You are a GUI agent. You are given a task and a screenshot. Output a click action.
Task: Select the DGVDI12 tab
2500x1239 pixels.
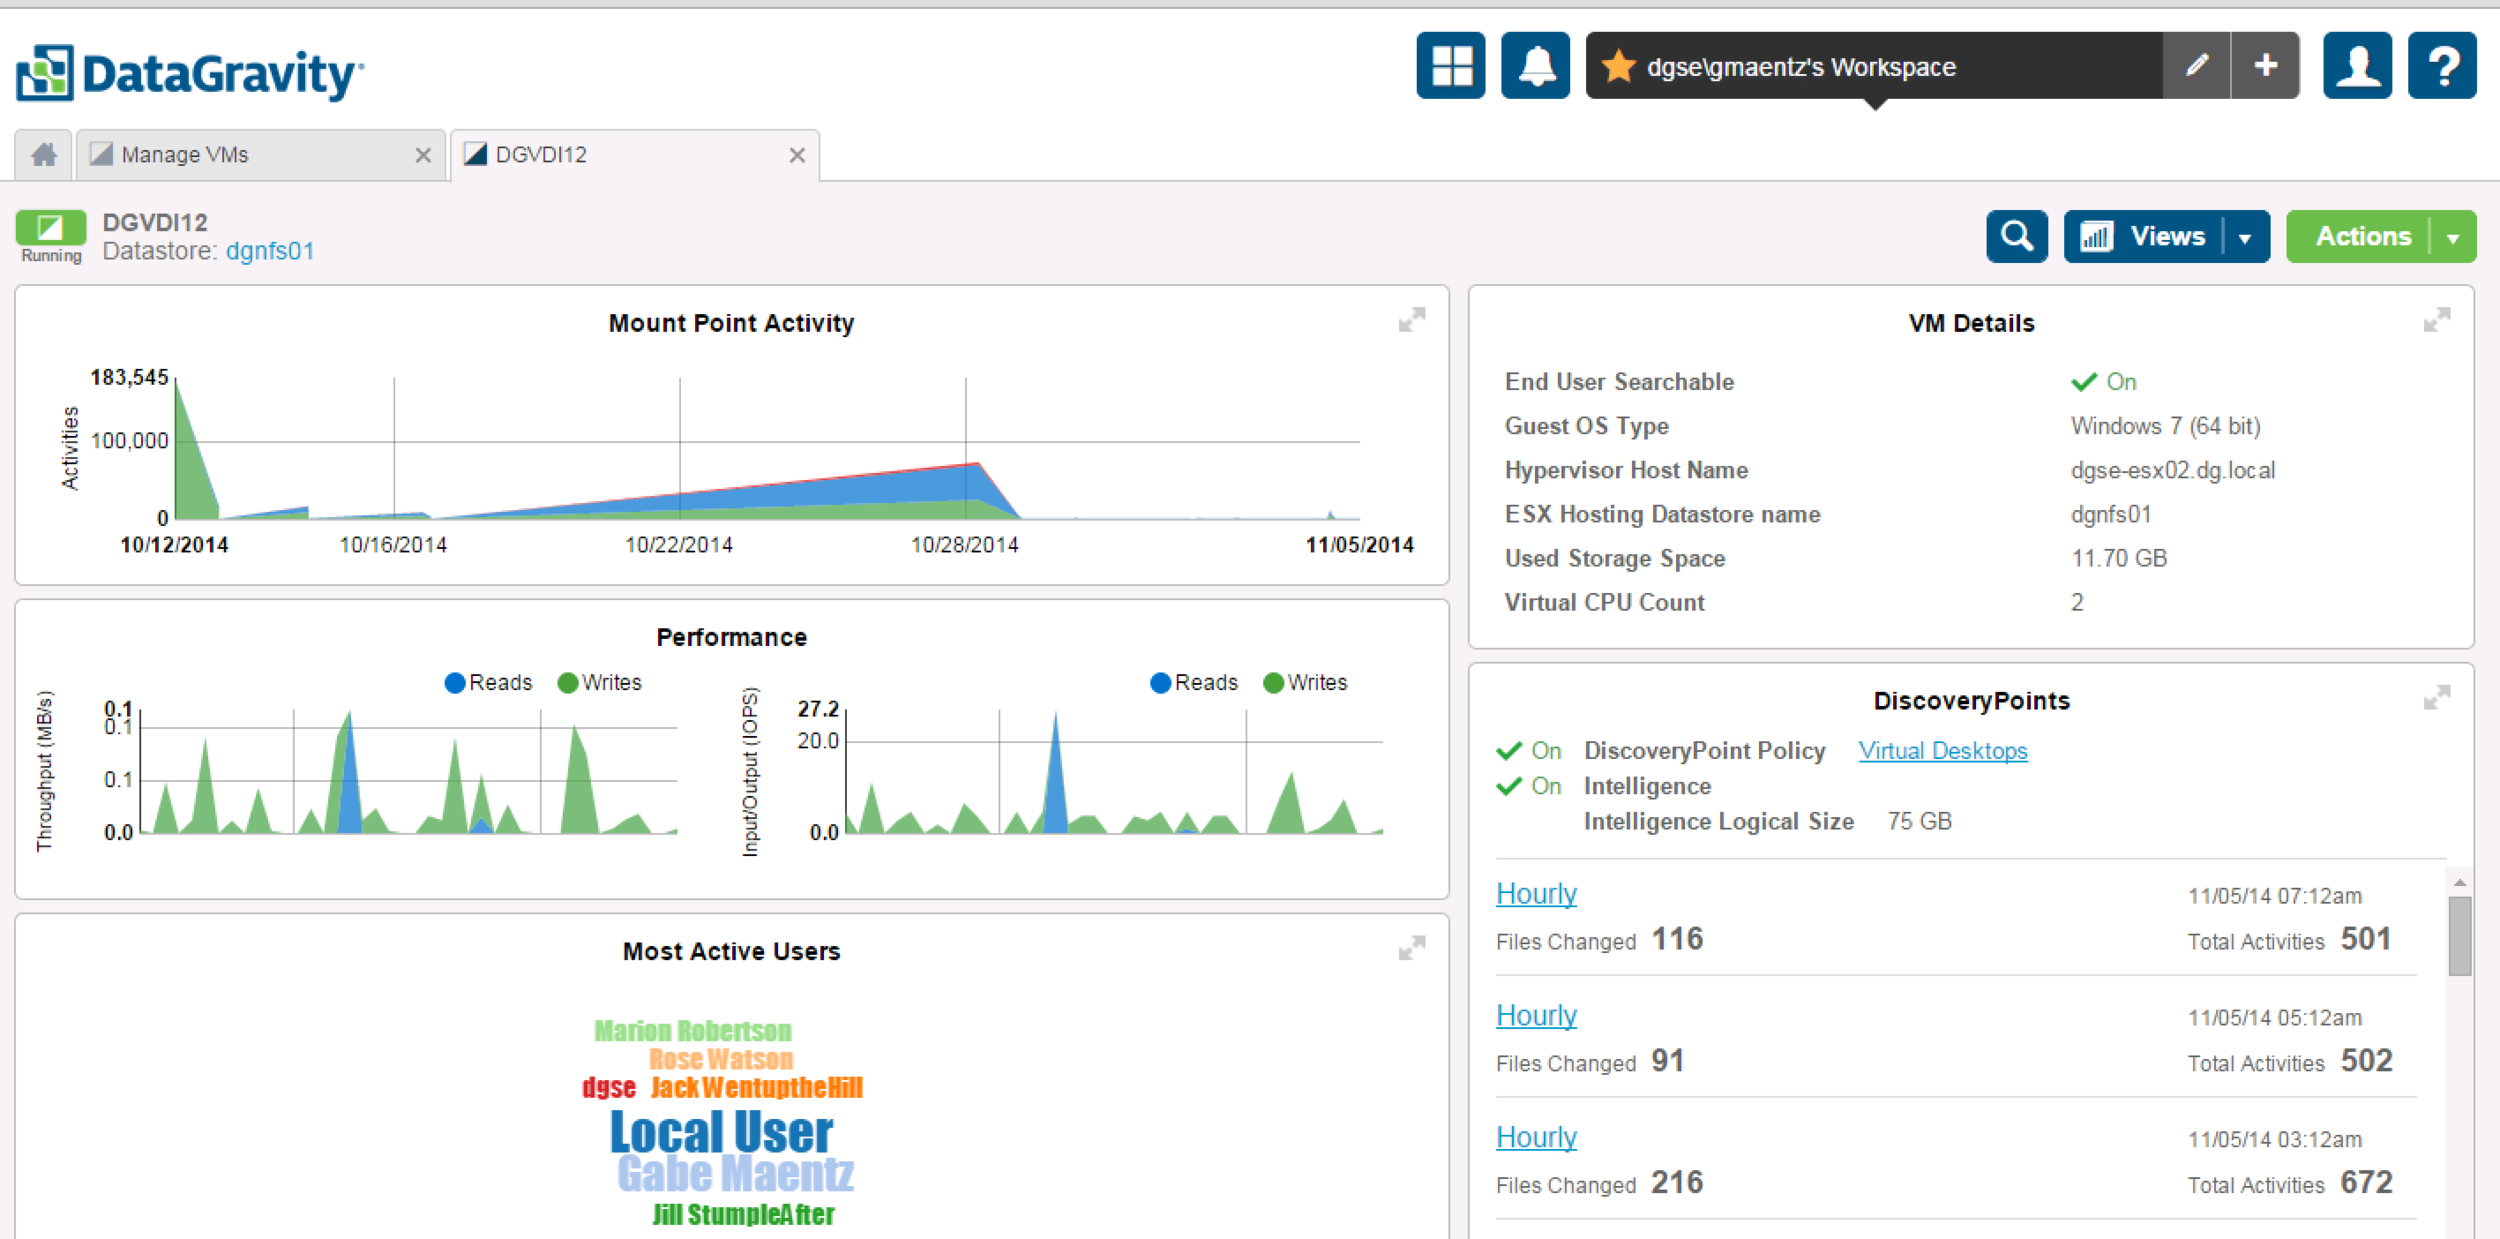pos(635,155)
